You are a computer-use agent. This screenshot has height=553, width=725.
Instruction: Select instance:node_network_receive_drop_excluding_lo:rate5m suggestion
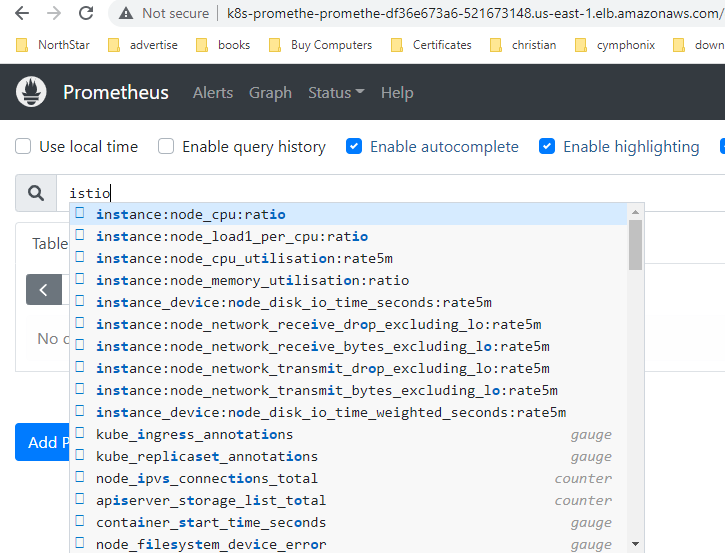(350, 324)
